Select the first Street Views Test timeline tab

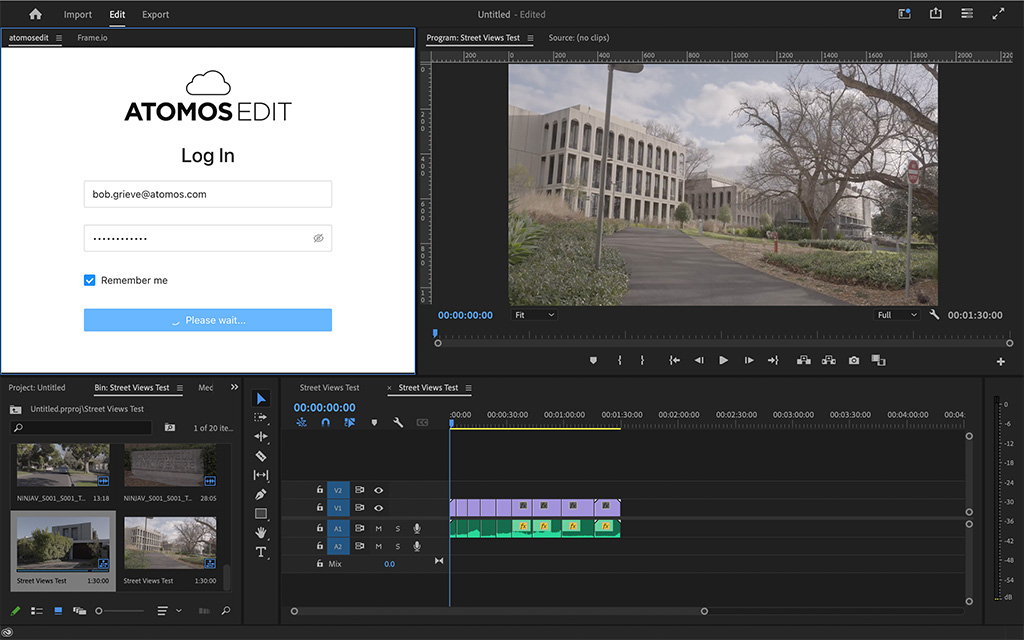click(329, 387)
